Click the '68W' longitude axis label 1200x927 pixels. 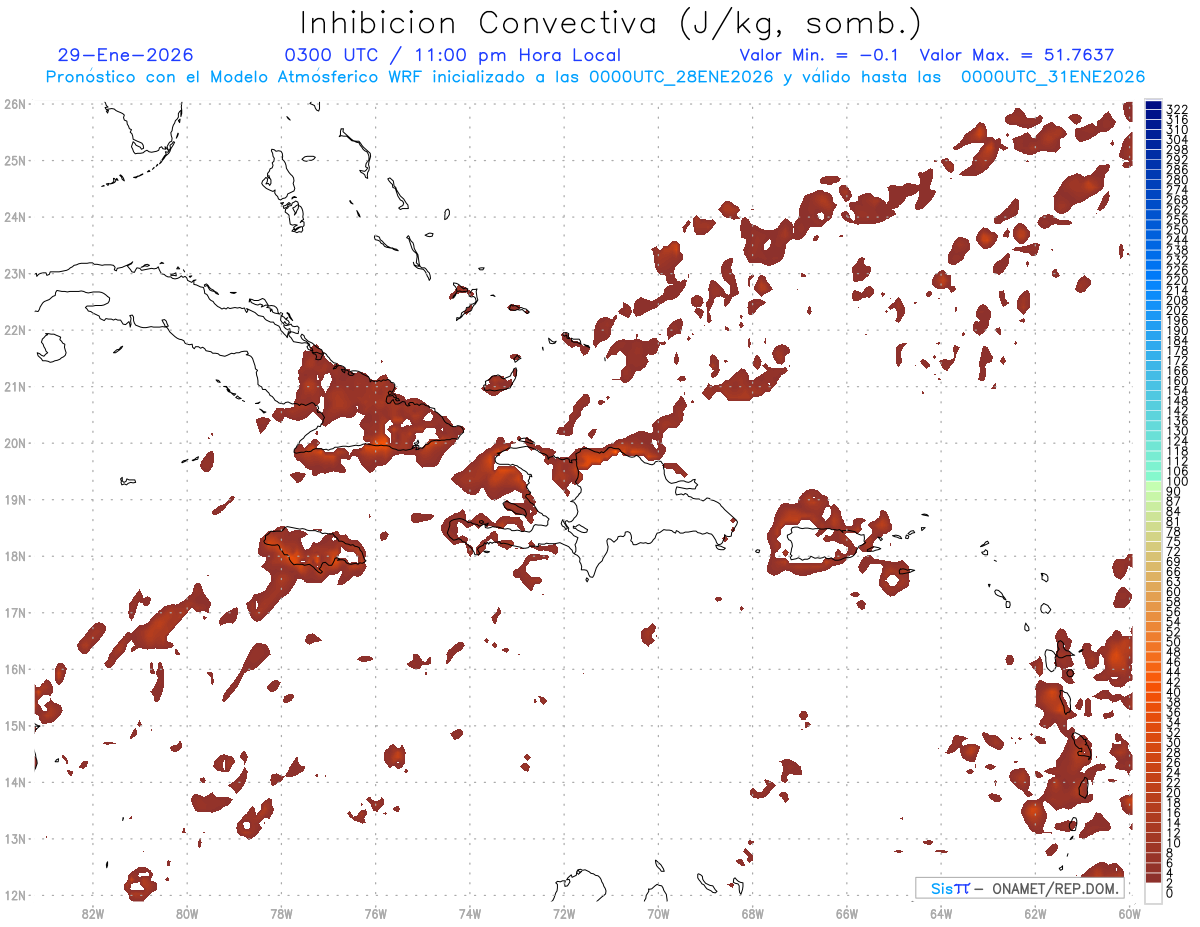[753, 912]
